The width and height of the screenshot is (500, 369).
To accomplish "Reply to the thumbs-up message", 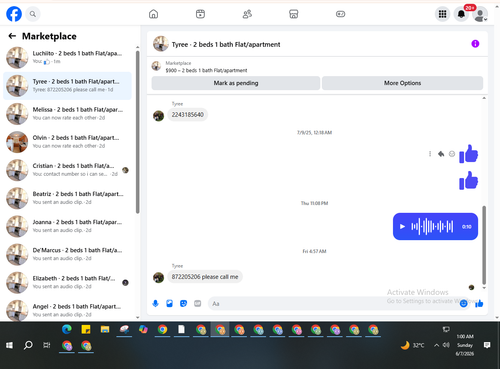I will [x=441, y=154].
